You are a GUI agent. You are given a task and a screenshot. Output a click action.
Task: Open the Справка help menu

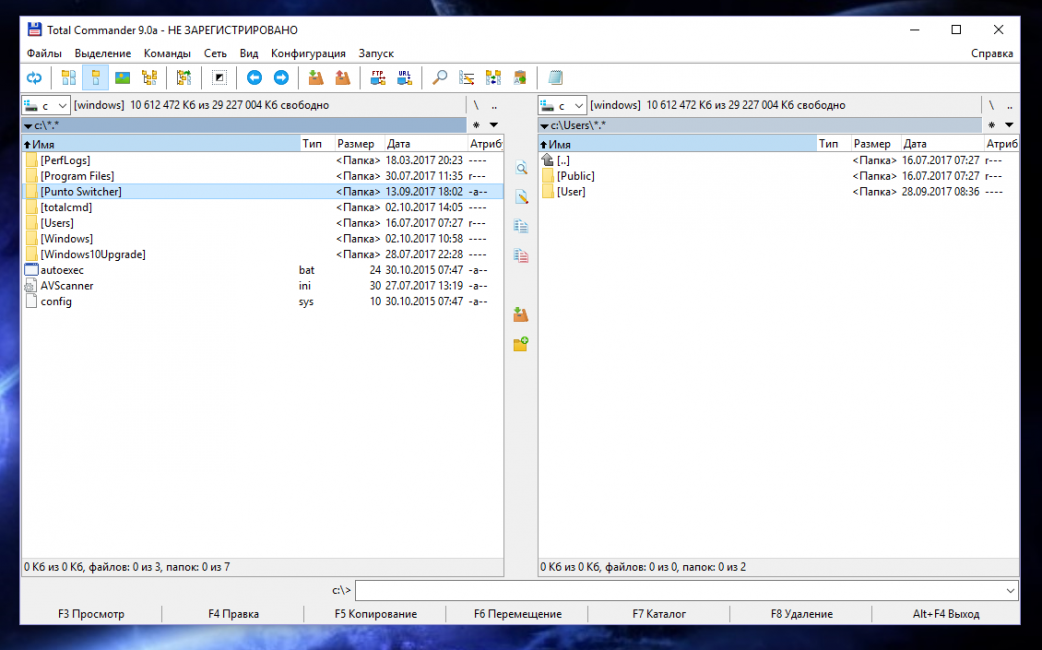(x=991, y=53)
